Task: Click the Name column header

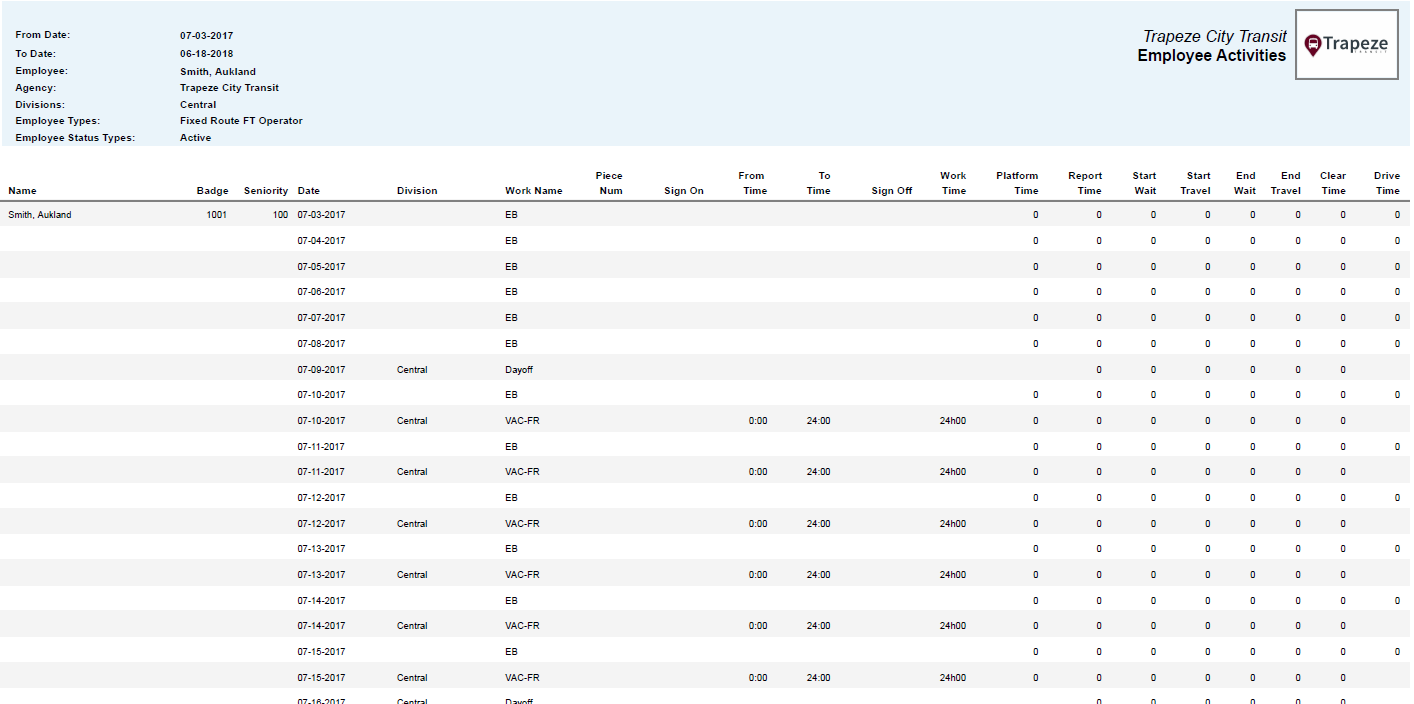Action: point(22,190)
